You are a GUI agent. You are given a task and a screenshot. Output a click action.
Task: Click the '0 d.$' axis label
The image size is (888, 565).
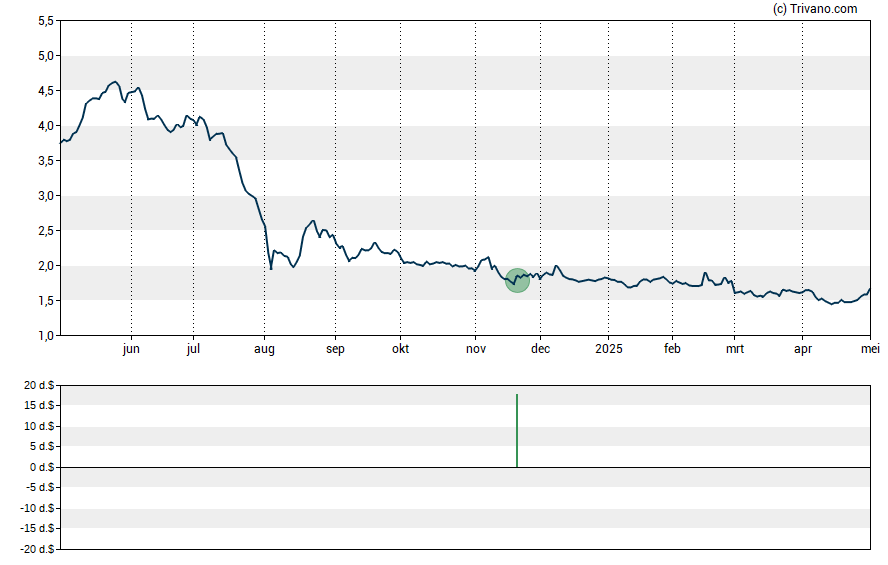(x=42, y=467)
